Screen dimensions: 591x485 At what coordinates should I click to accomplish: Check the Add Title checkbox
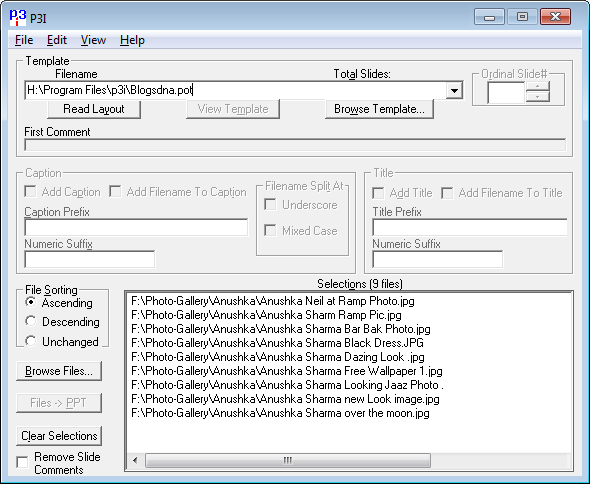click(x=378, y=193)
